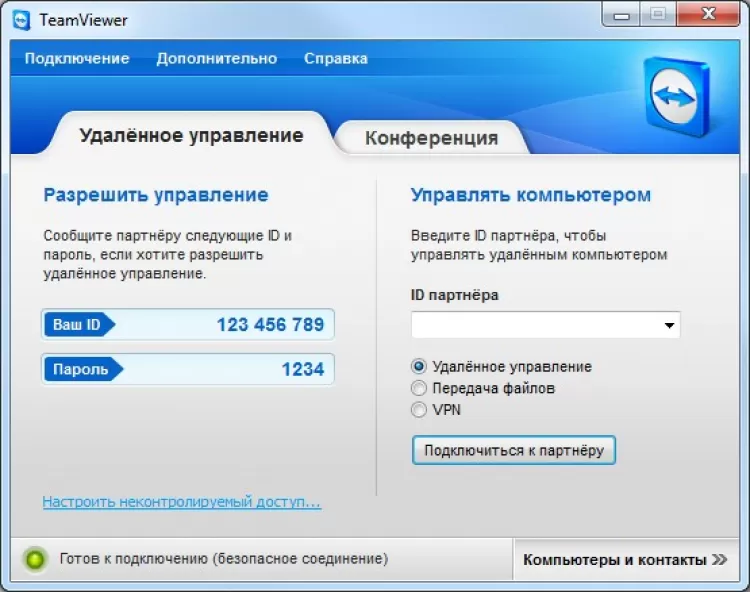Click the Подключиться к партнёру button
Screen dimensions: 750x592
[514, 450]
